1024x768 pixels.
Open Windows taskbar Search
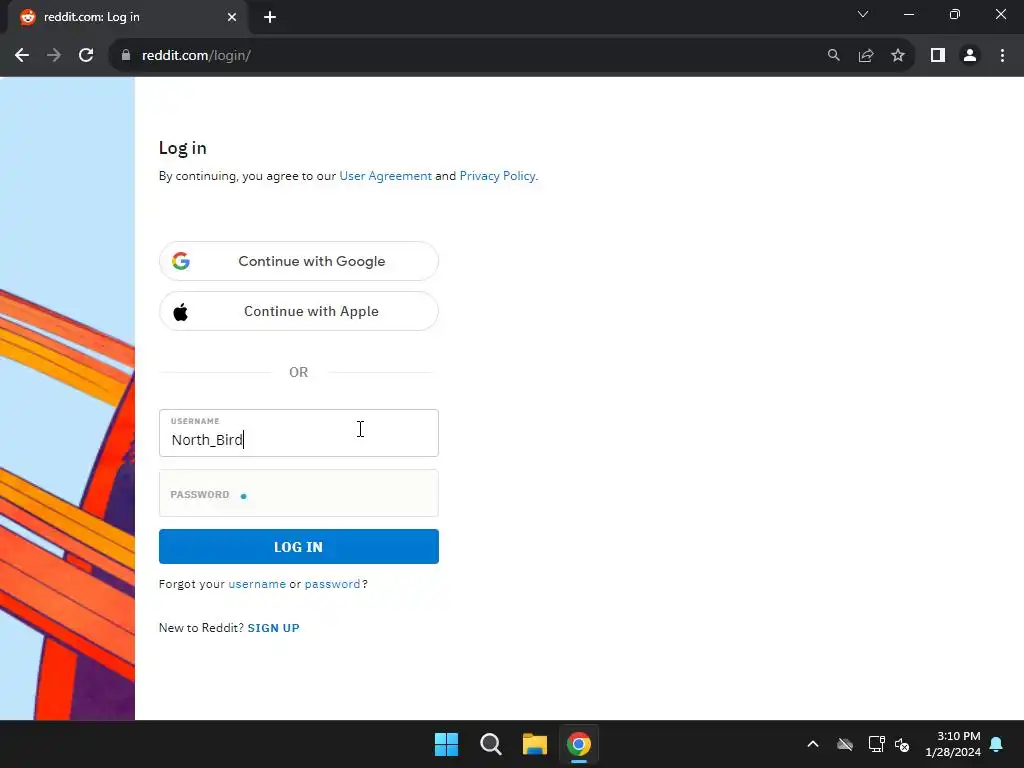pos(490,744)
